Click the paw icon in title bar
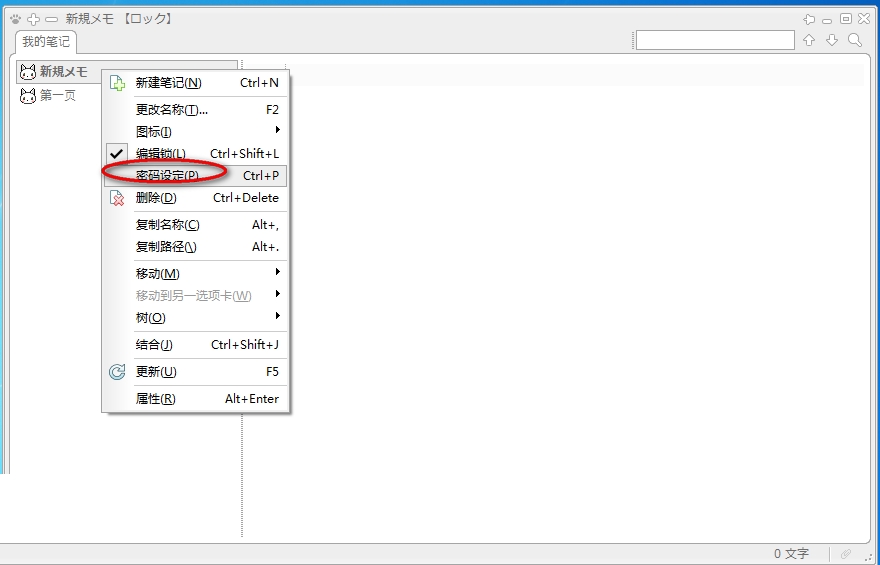This screenshot has width=880, height=565. [16, 19]
